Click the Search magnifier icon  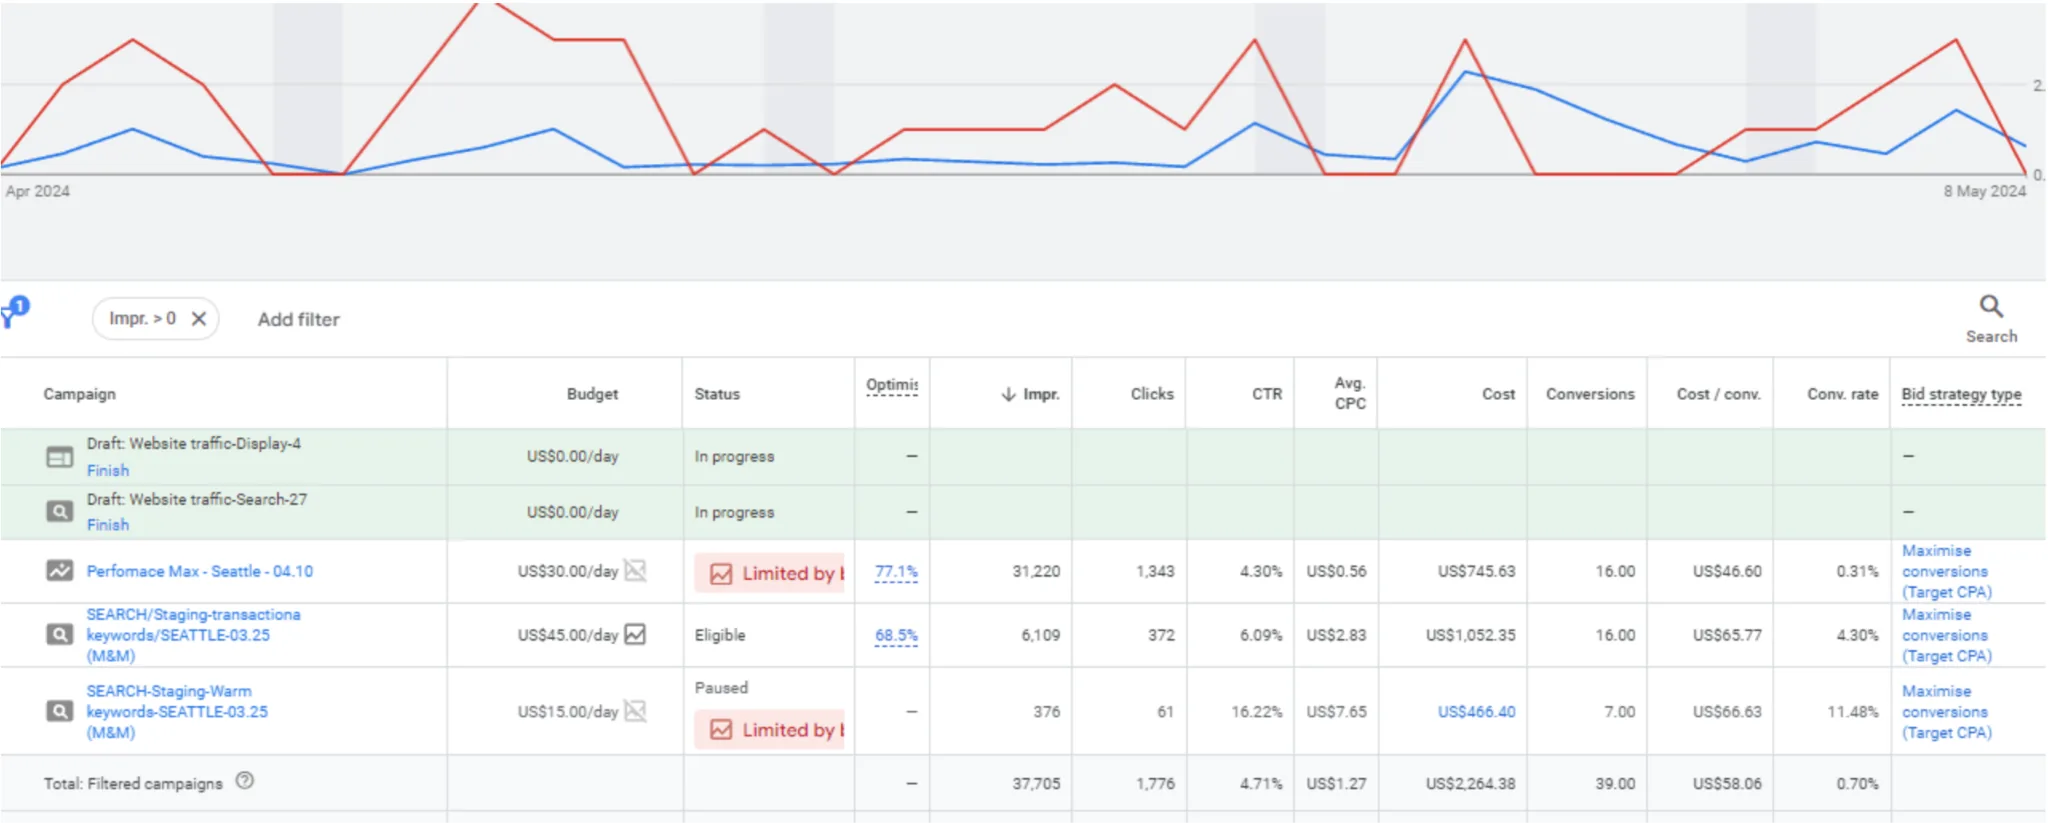click(x=1991, y=306)
